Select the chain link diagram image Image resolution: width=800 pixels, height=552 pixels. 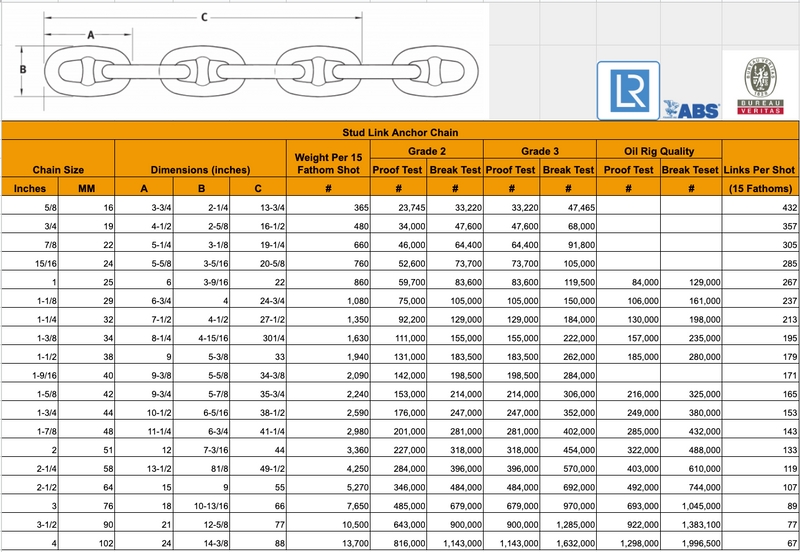coord(245,60)
